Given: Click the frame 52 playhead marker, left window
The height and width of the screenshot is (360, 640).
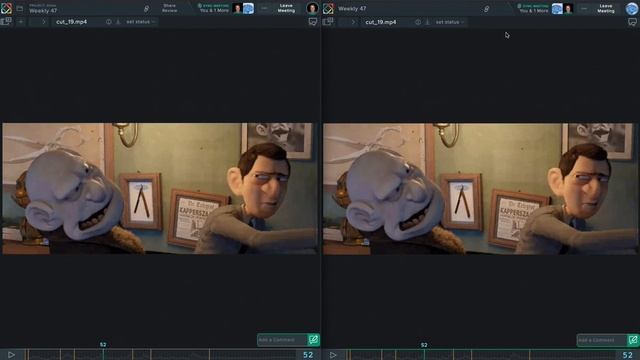Looking at the screenshot, I should click(x=103, y=345).
